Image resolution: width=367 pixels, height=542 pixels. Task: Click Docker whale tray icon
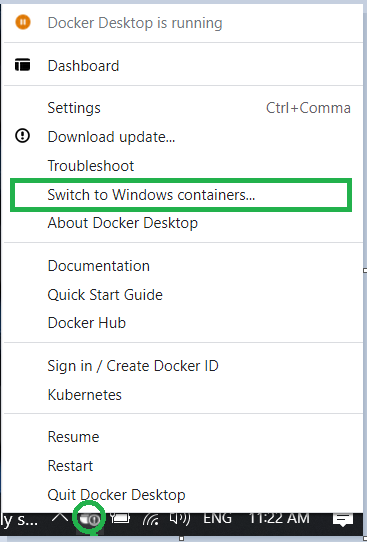click(89, 519)
